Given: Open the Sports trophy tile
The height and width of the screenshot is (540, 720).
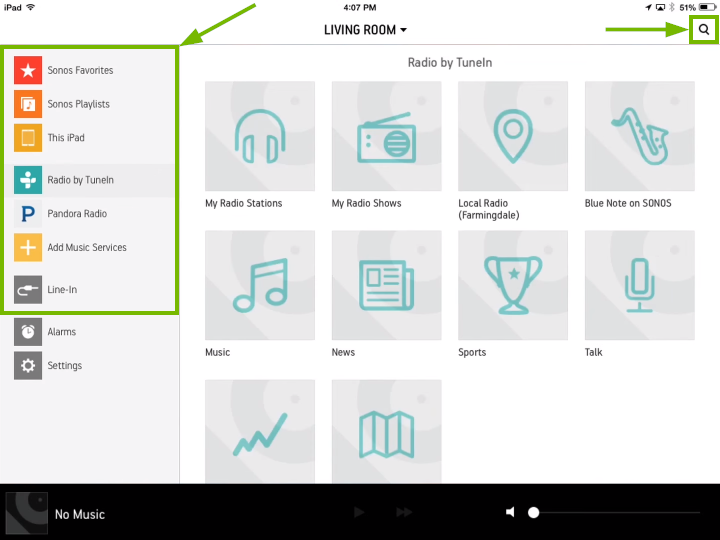Looking at the screenshot, I should [x=513, y=285].
